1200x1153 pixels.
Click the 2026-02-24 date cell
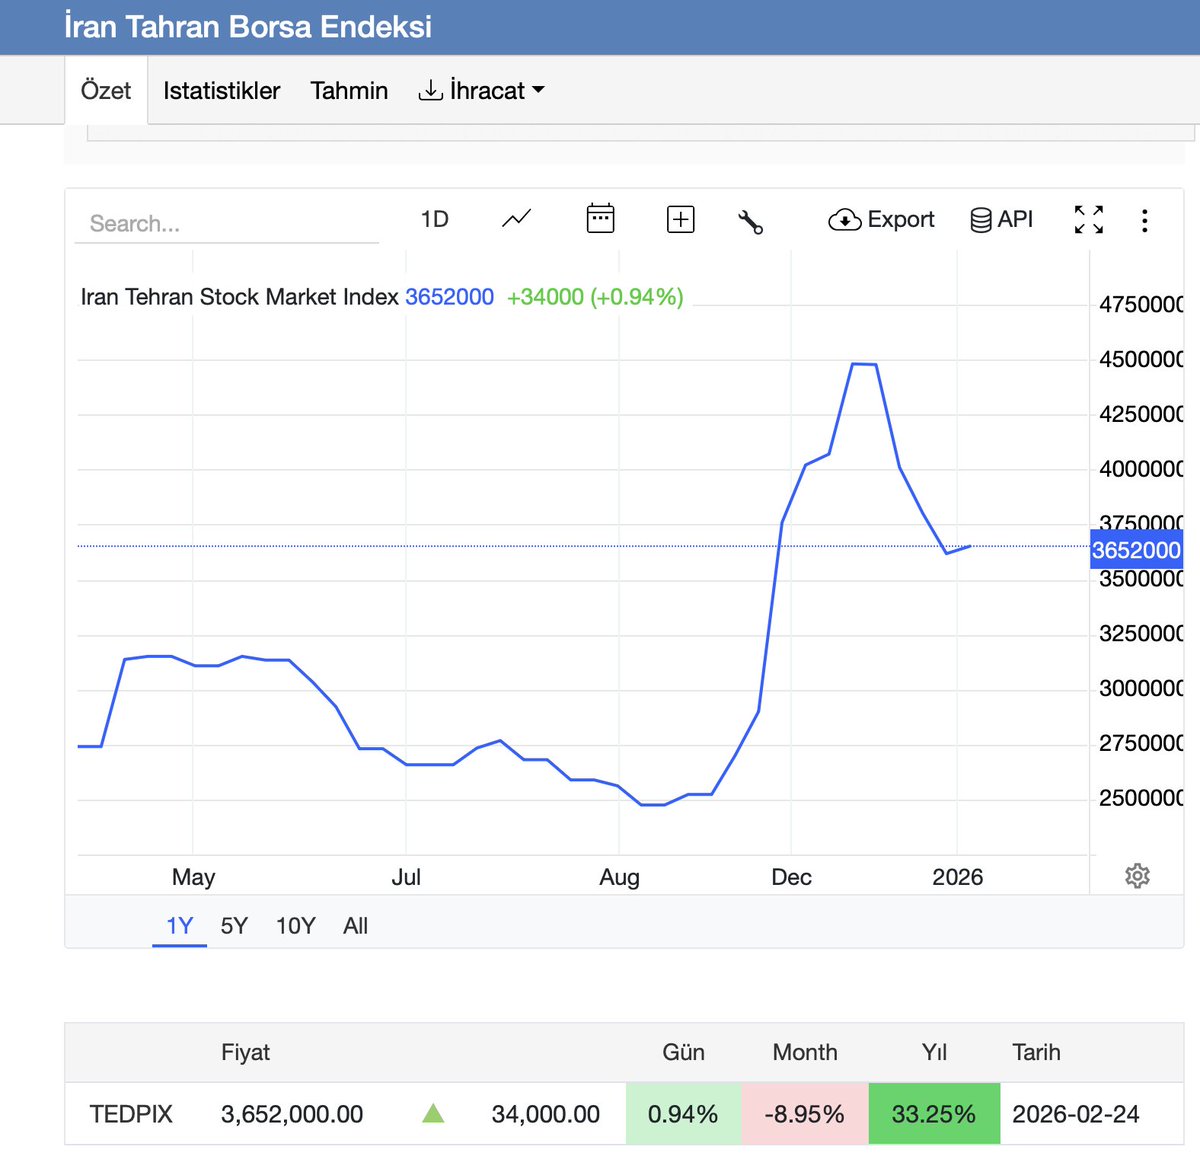point(1076,1114)
